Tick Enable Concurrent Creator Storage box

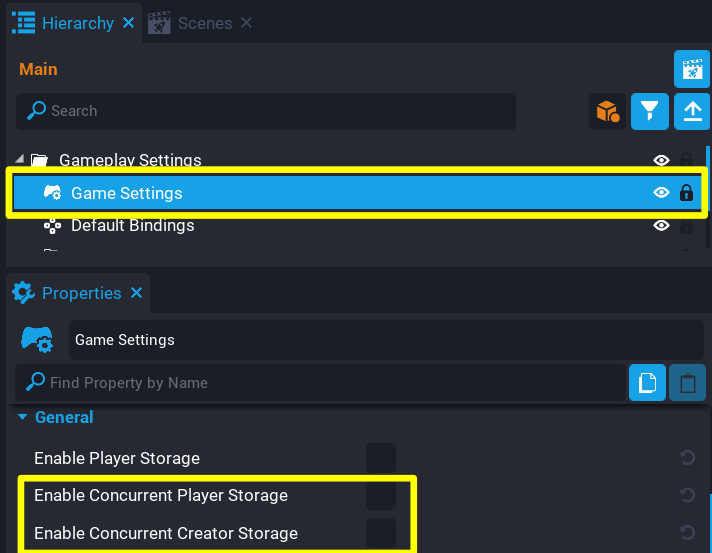pyautogui.click(x=380, y=533)
